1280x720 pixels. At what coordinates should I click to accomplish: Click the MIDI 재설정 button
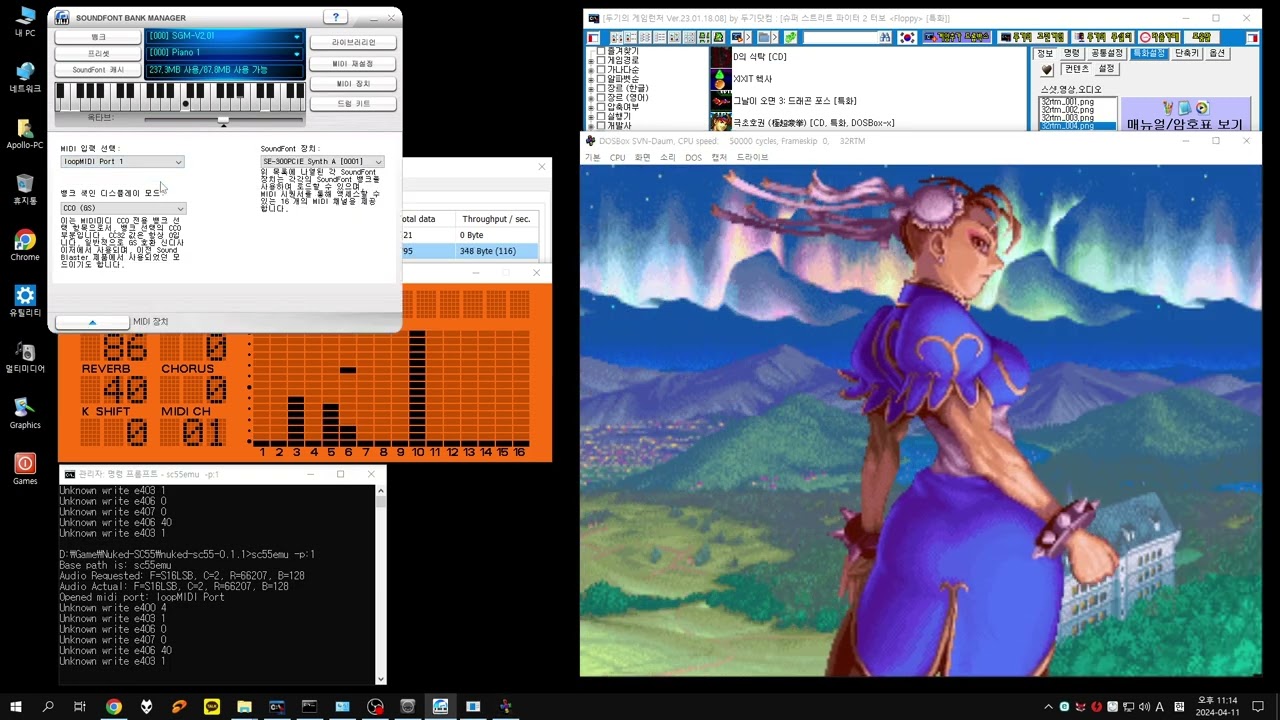point(354,64)
